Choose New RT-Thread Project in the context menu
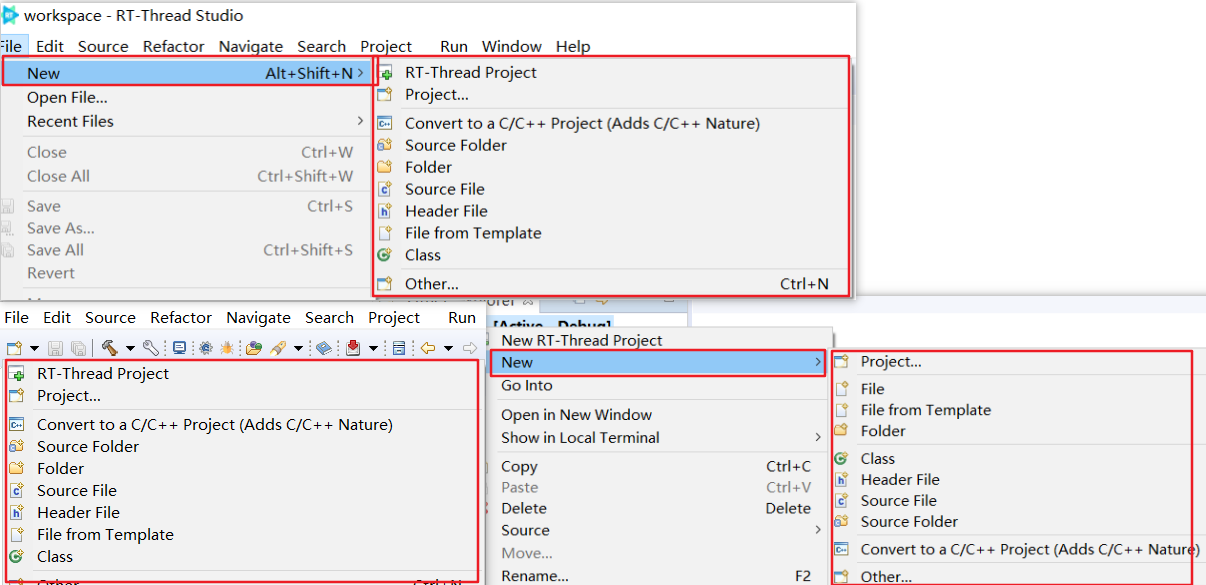Screen dimensions: 1206x585 point(582,340)
